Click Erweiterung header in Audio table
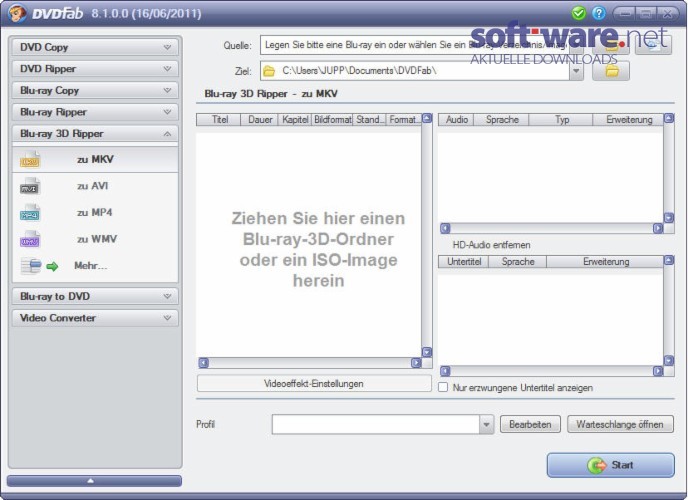The height and width of the screenshot is (500, 688). pyautogui.click(x=629, y=120)
